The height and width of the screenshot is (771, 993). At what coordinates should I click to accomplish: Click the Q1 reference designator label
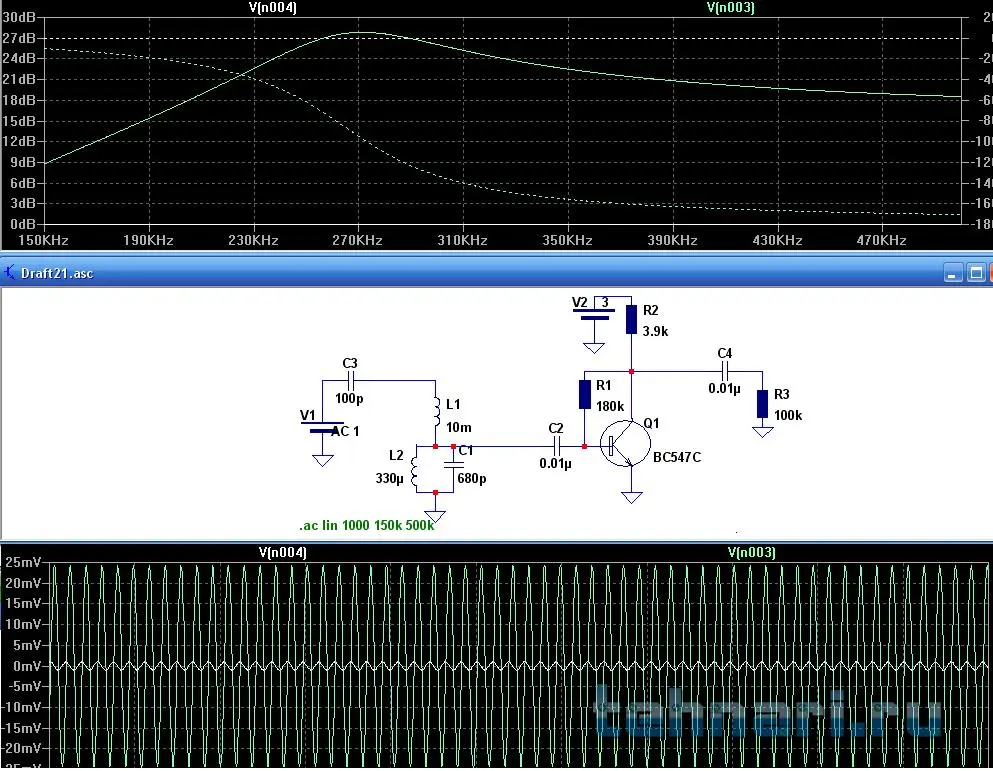[x=651, y=423]
